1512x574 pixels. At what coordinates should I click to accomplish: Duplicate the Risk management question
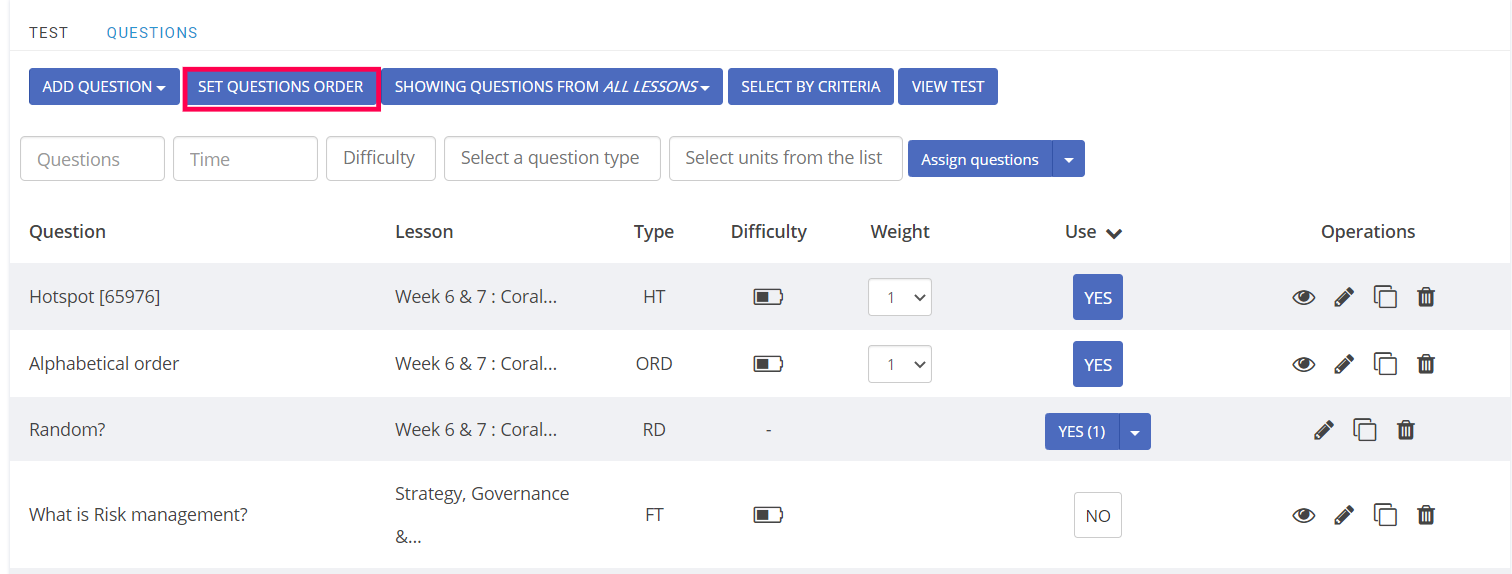[x=1385, y=515]
